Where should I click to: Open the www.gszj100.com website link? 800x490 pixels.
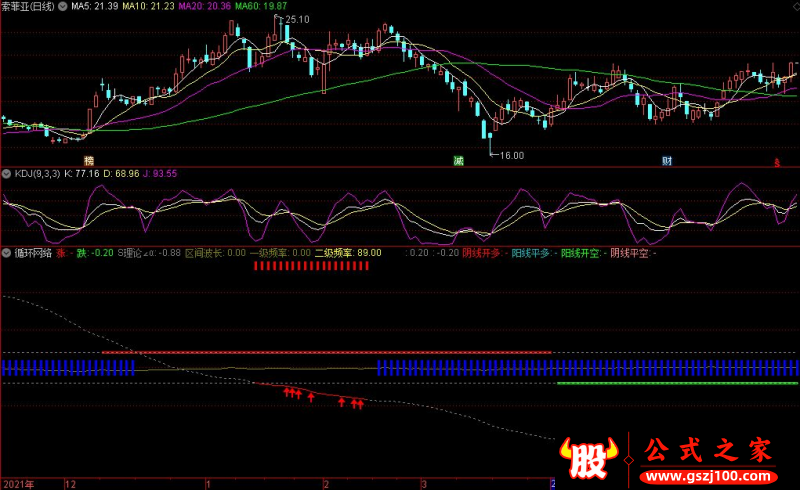pos(708,477)
